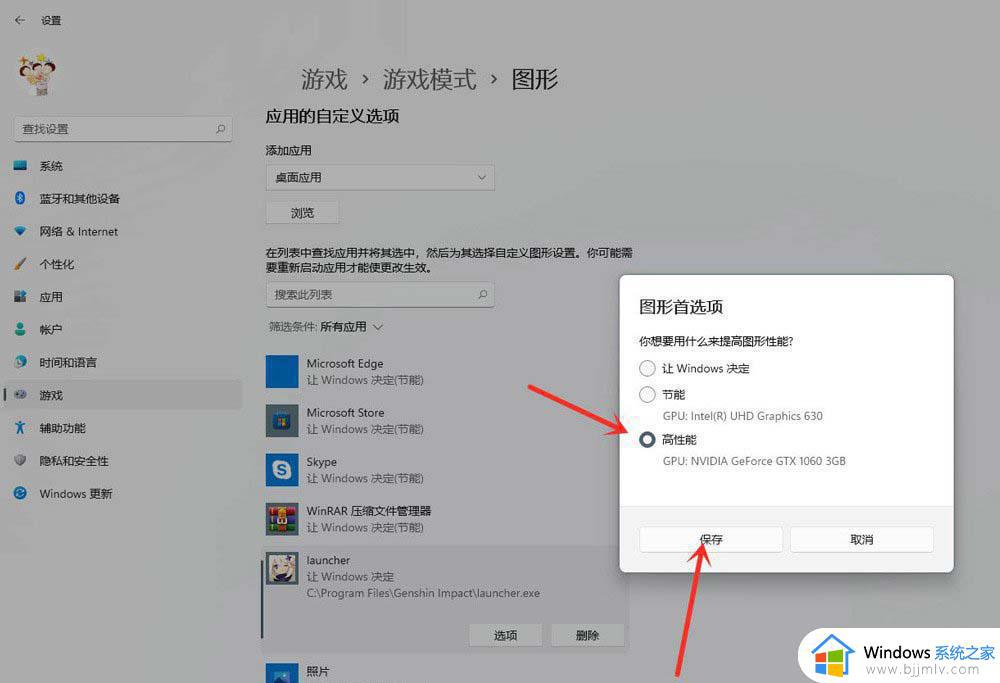Click the 搜索此列表 search field
The image size is (1000, 683).
[x=380, y=295]
